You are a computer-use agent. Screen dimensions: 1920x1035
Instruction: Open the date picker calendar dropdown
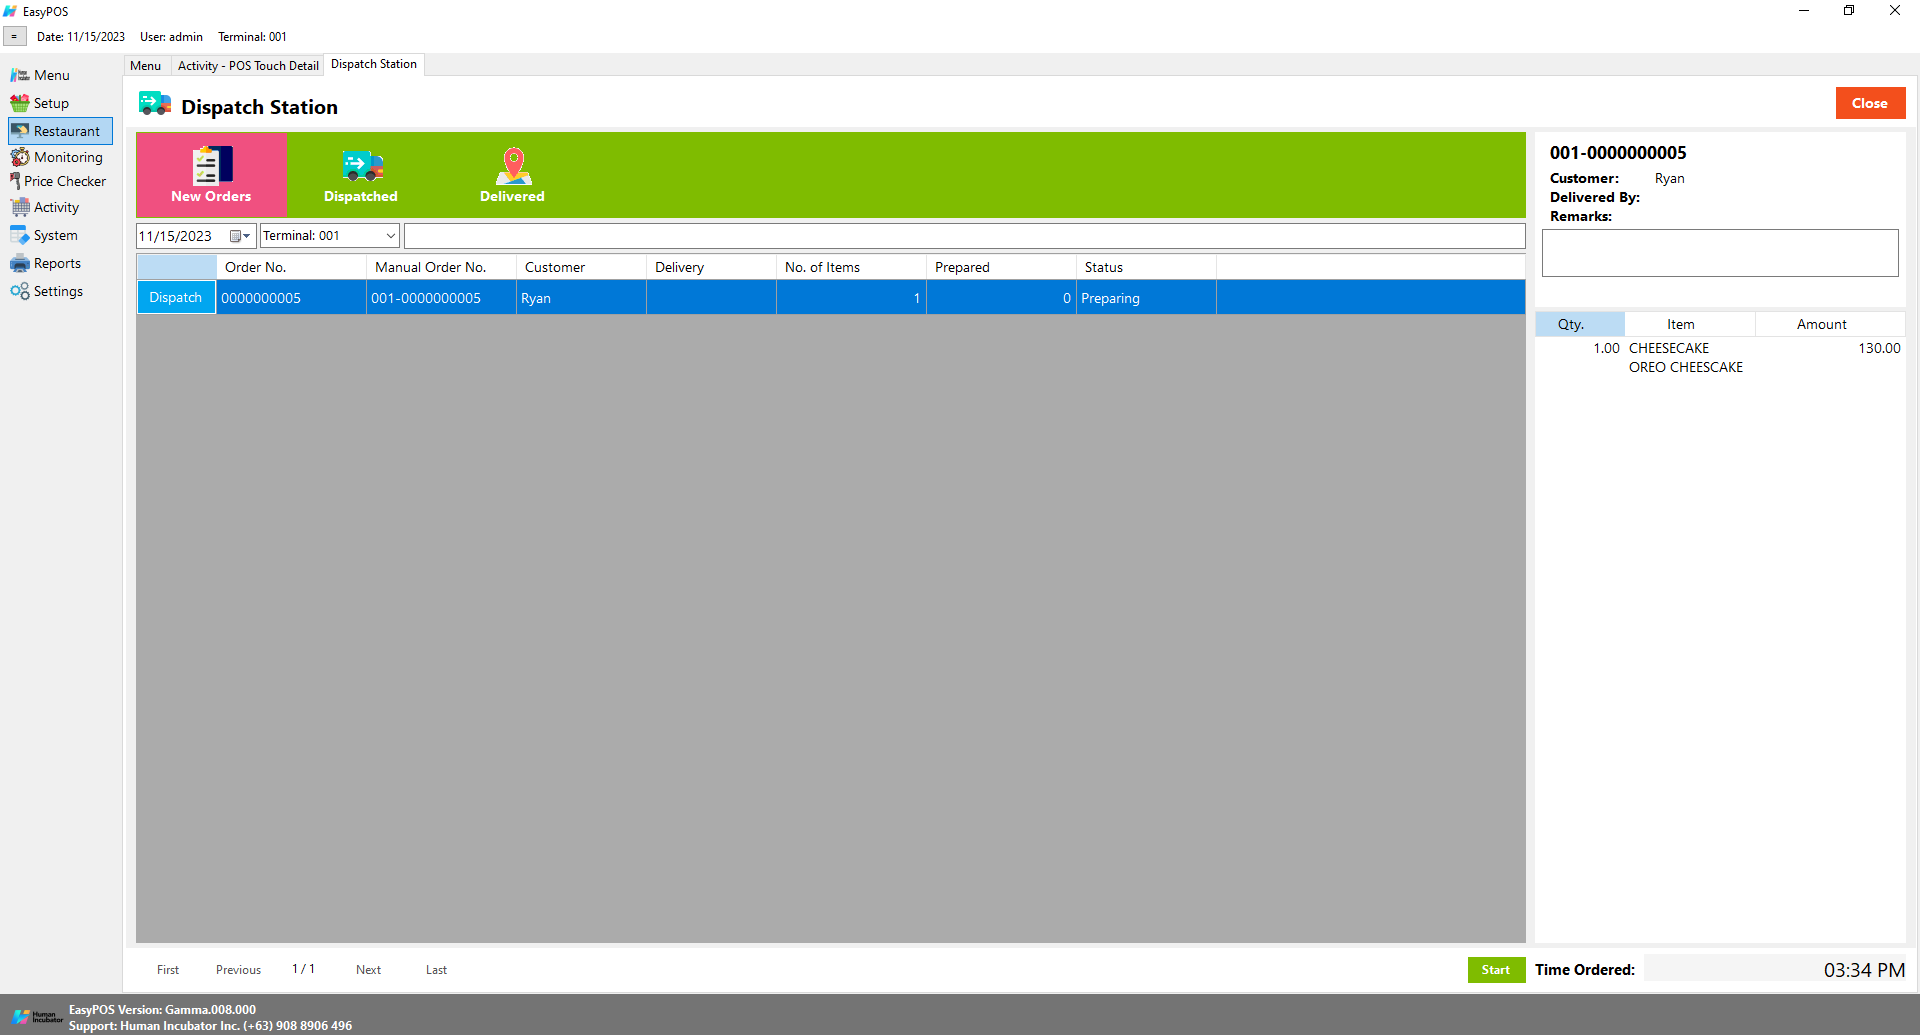click(240, 236)
